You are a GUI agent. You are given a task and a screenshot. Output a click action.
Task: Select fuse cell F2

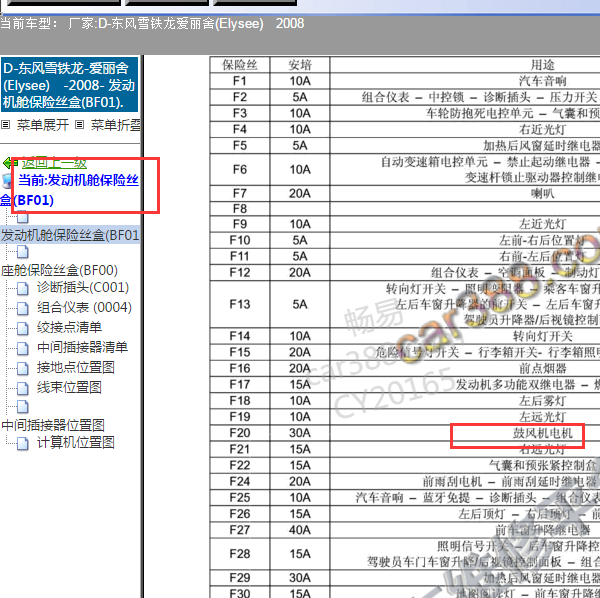[240, 97]
